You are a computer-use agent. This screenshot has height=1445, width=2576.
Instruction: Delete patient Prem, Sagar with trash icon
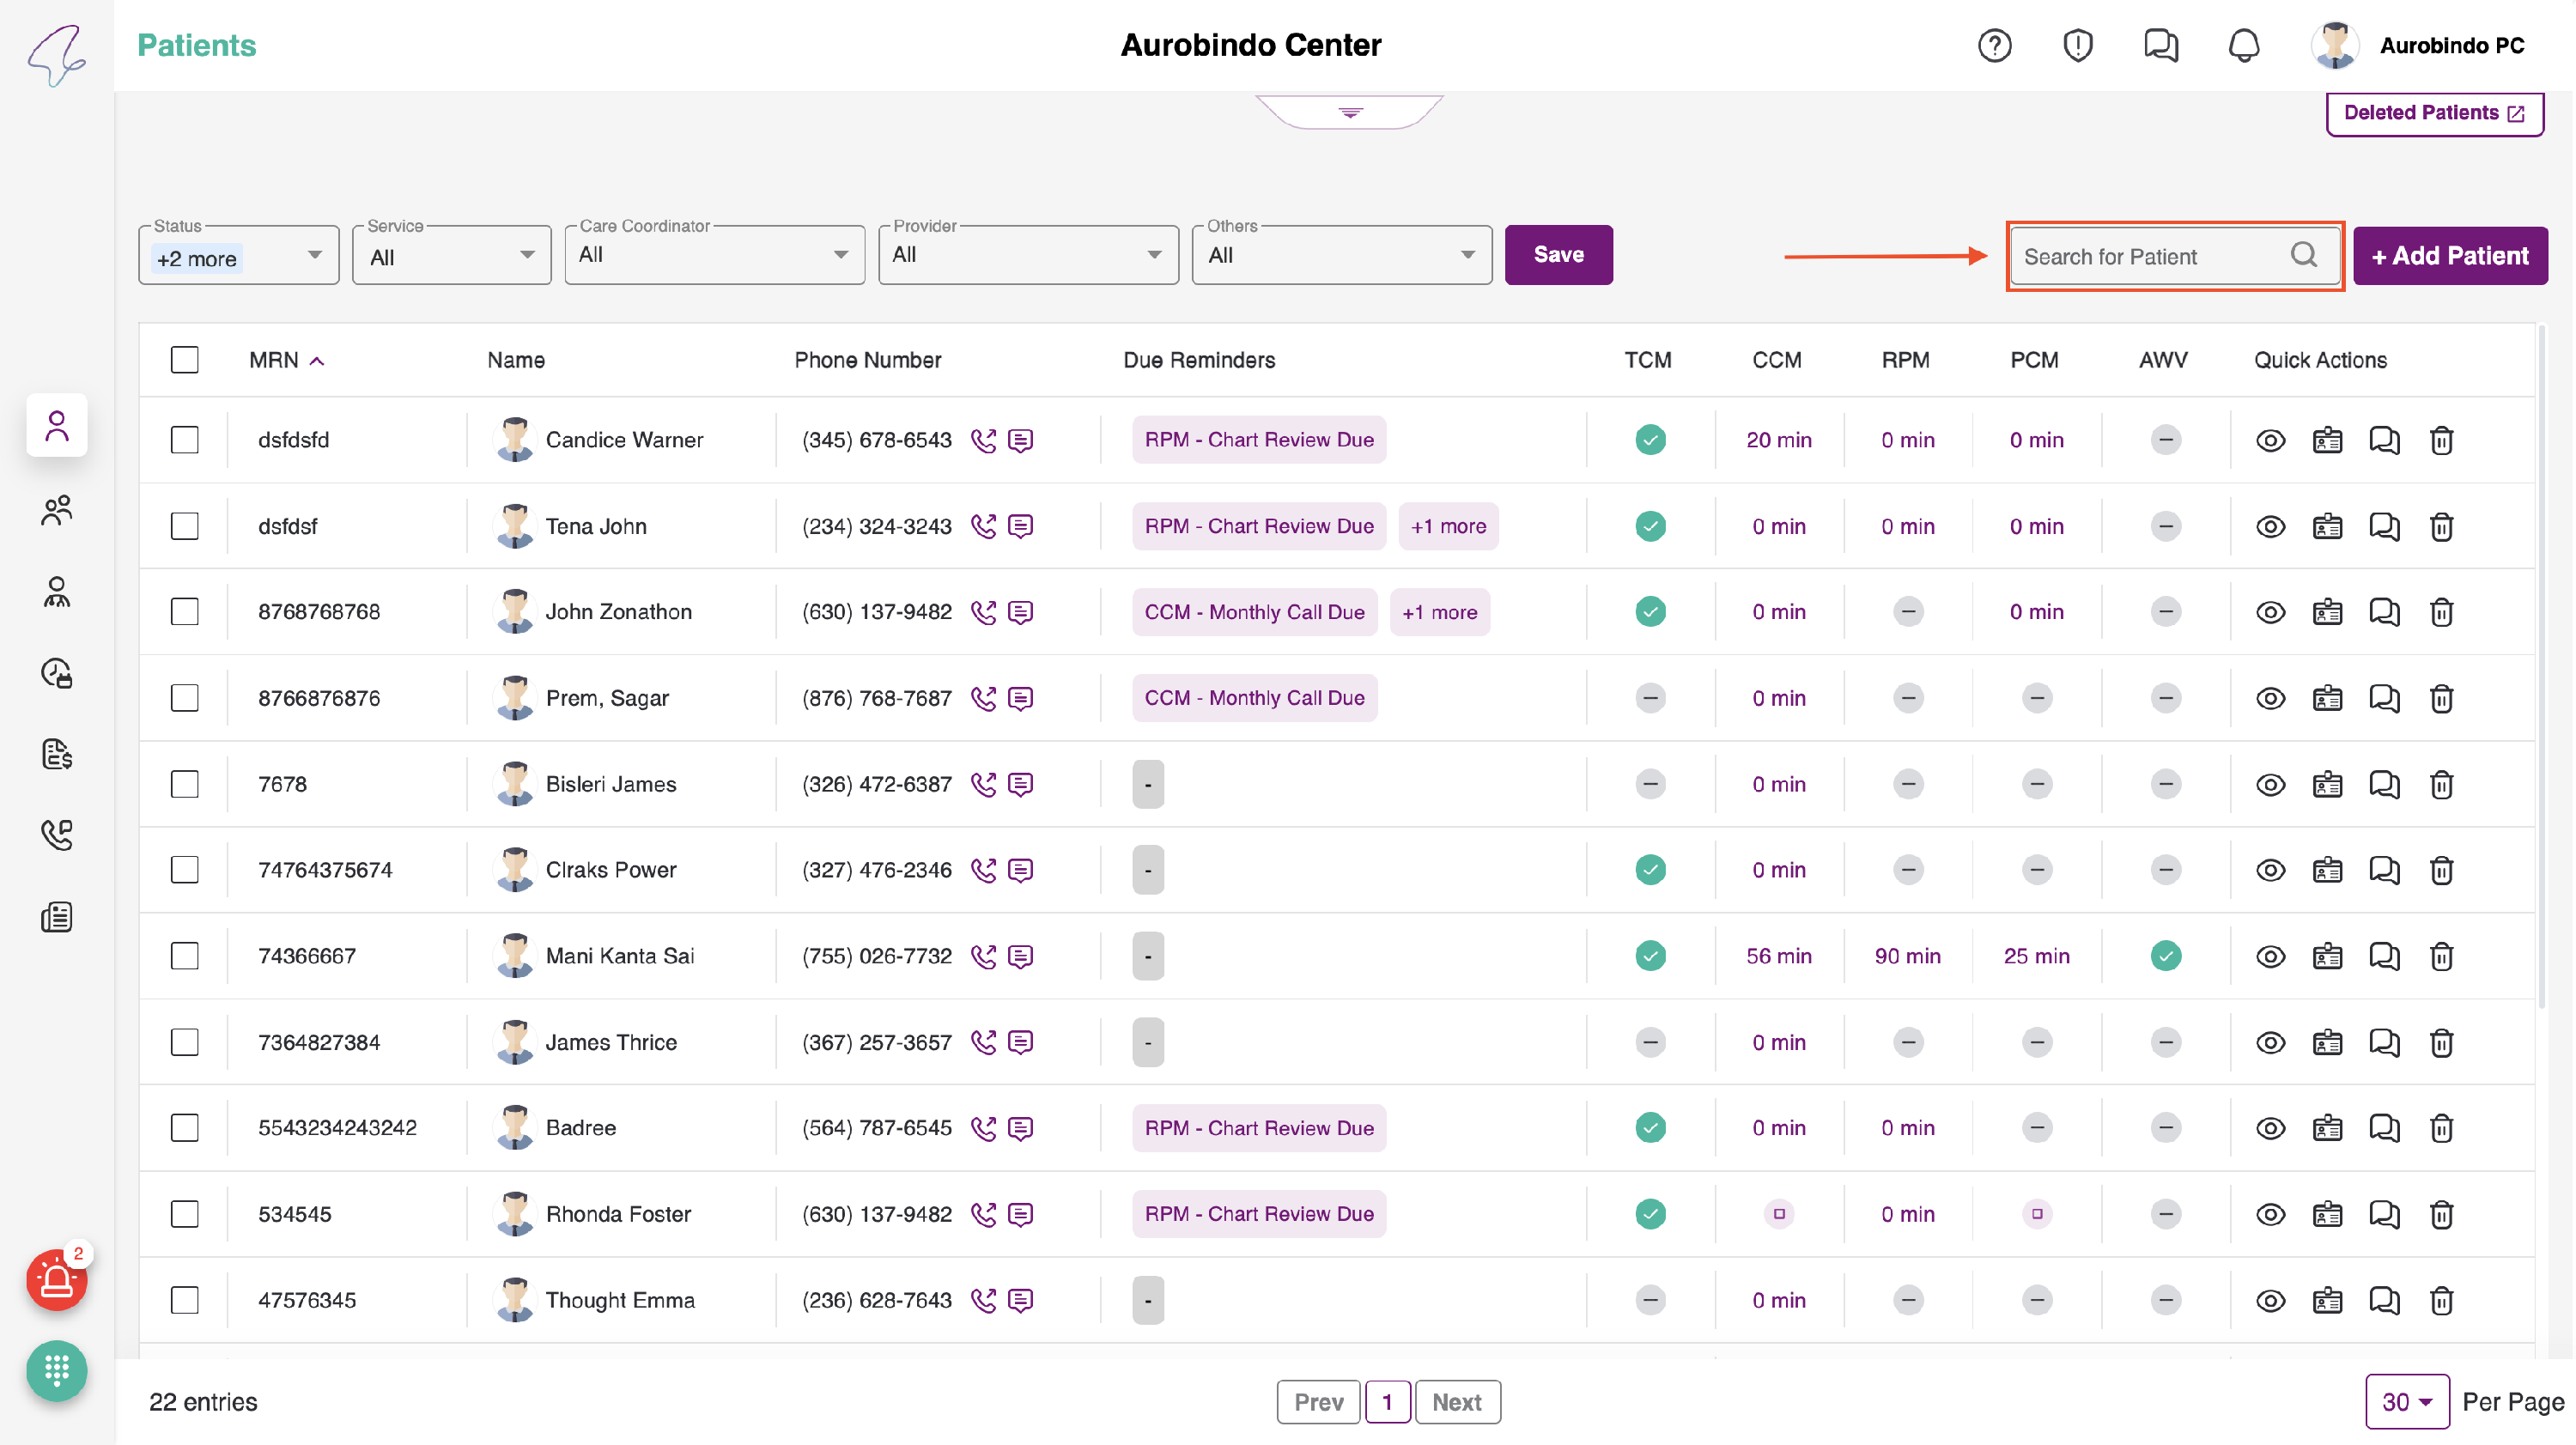(x=2441, y=698)
